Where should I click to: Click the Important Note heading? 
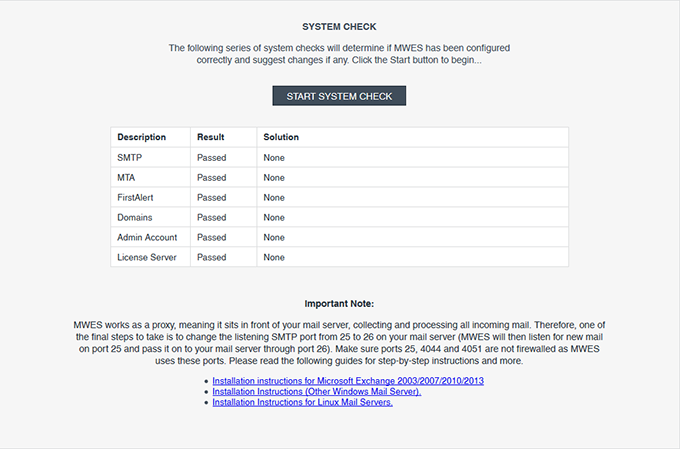(339, 303)
